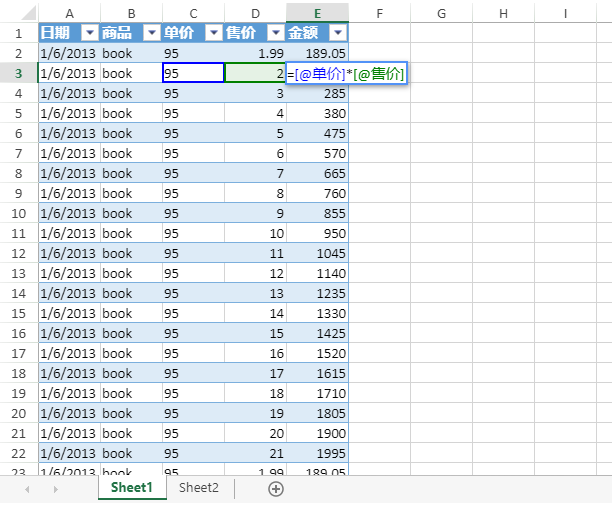Click cell with value 189.05 in row 2
The height and width of the screenshot is (531, 612).
pyautogui.click(x=318, y=53)
